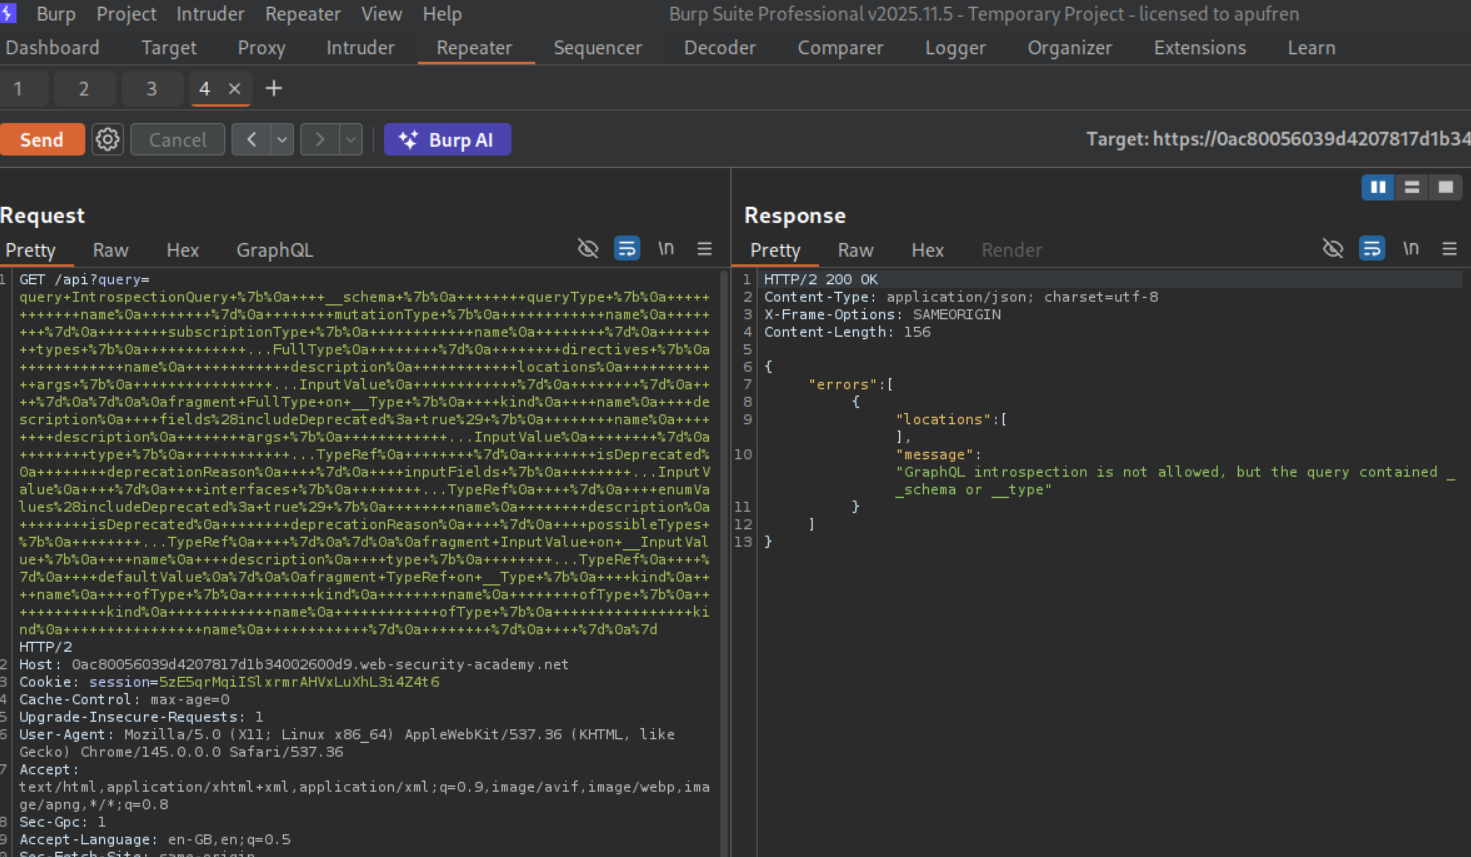Viewport: 1471px width, 857px height.
Task: Expand the back history dropdown arrow
Action: pyautogui.click(x=283, y=140)
